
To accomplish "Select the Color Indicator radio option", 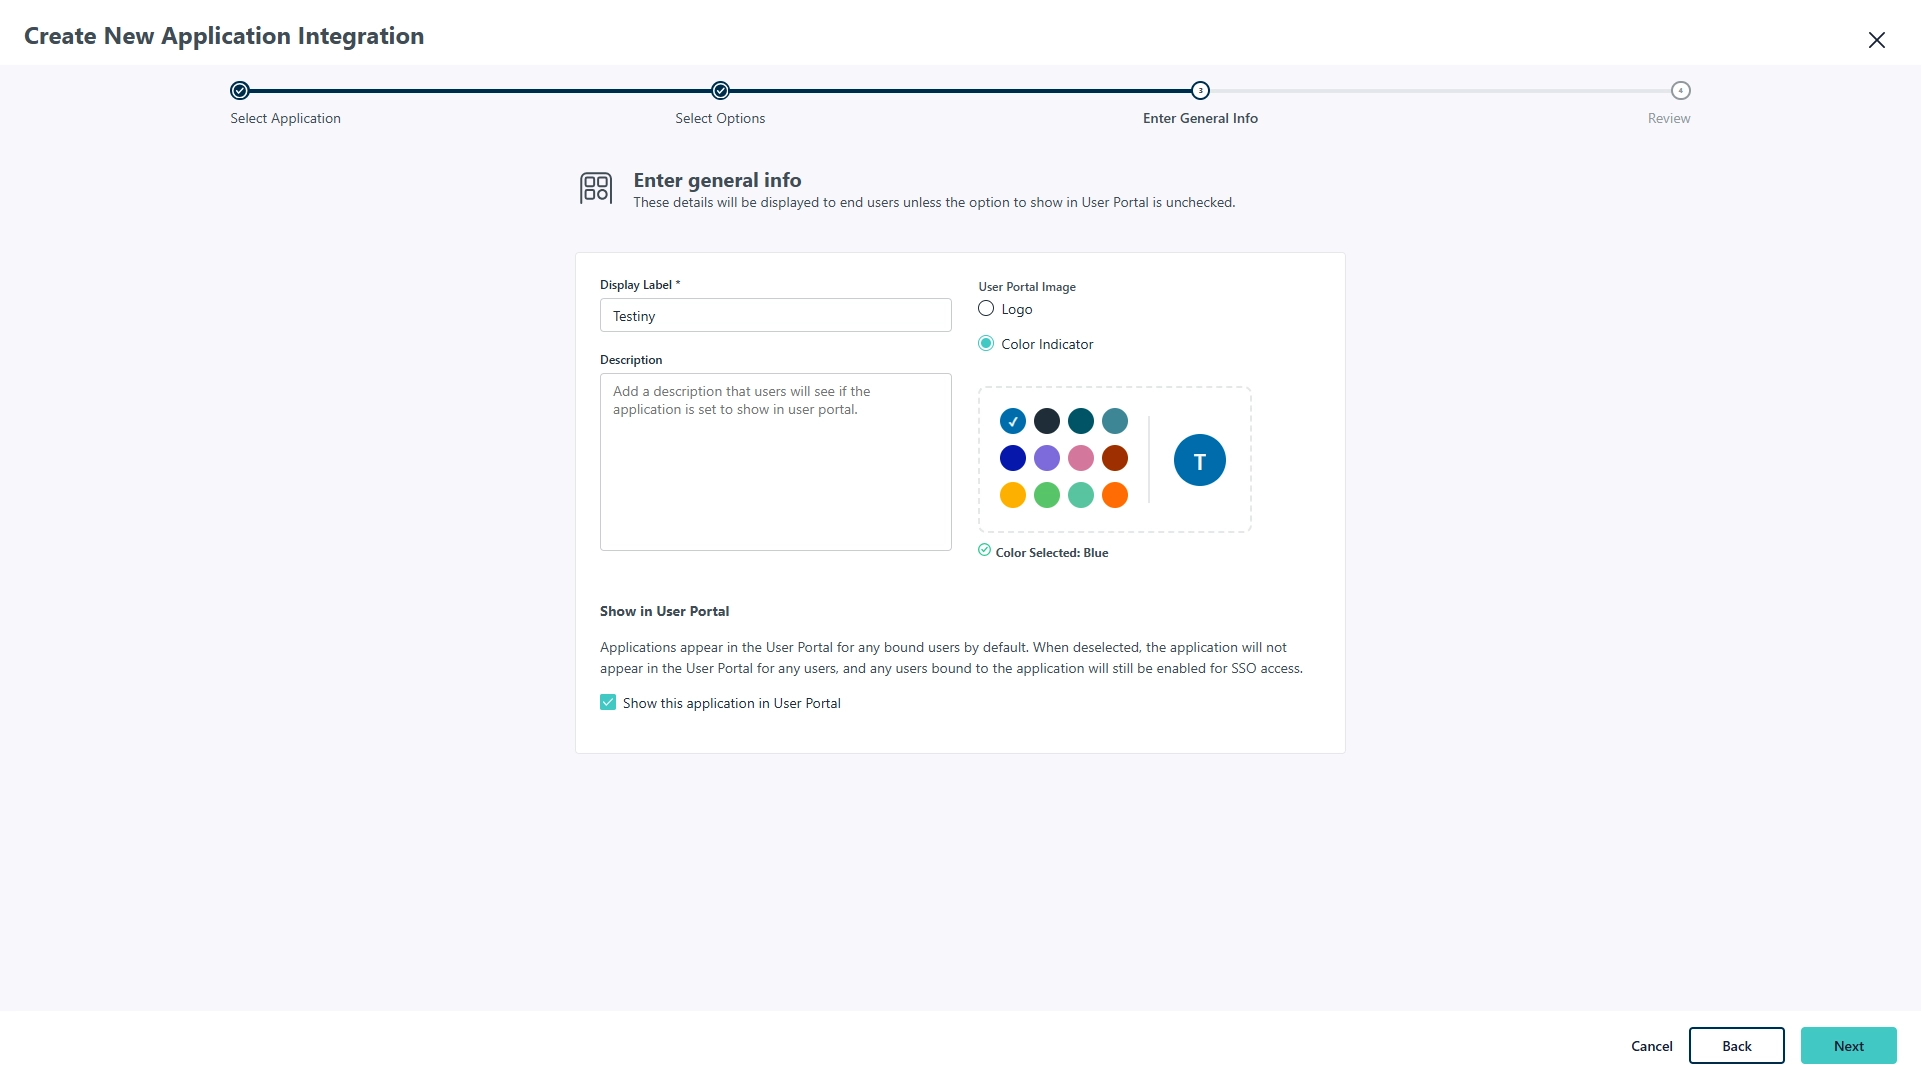I will 986,344.
